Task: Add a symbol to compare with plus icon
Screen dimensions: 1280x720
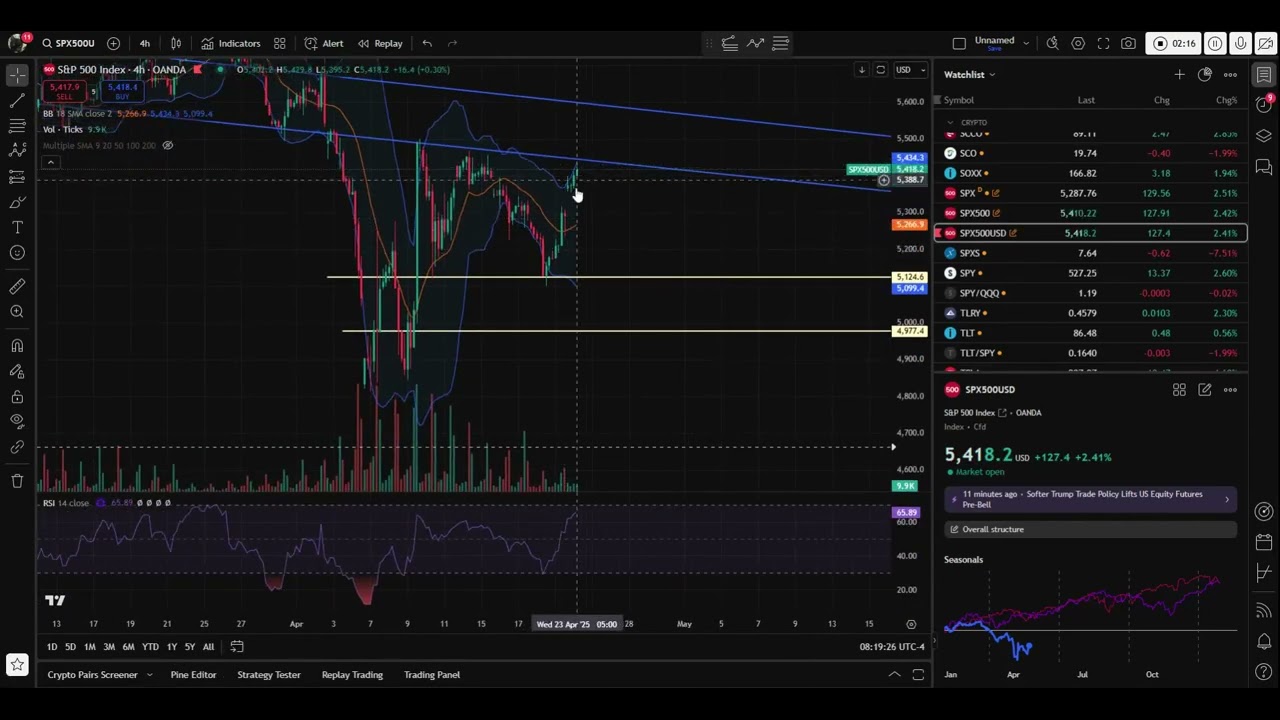Action: 113,43
